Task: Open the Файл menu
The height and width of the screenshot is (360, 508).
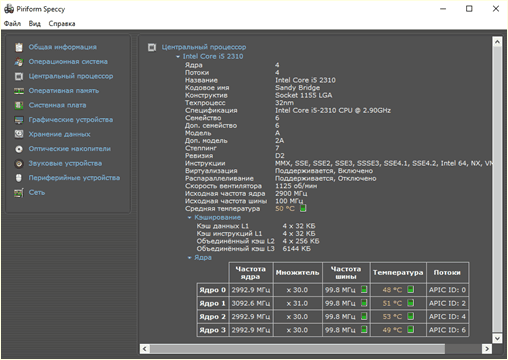Action: 12,24
